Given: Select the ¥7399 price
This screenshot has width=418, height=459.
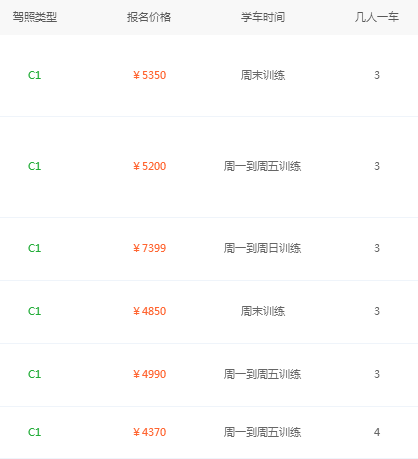Looking at the screenshot, I should click(x=149, y=248).
